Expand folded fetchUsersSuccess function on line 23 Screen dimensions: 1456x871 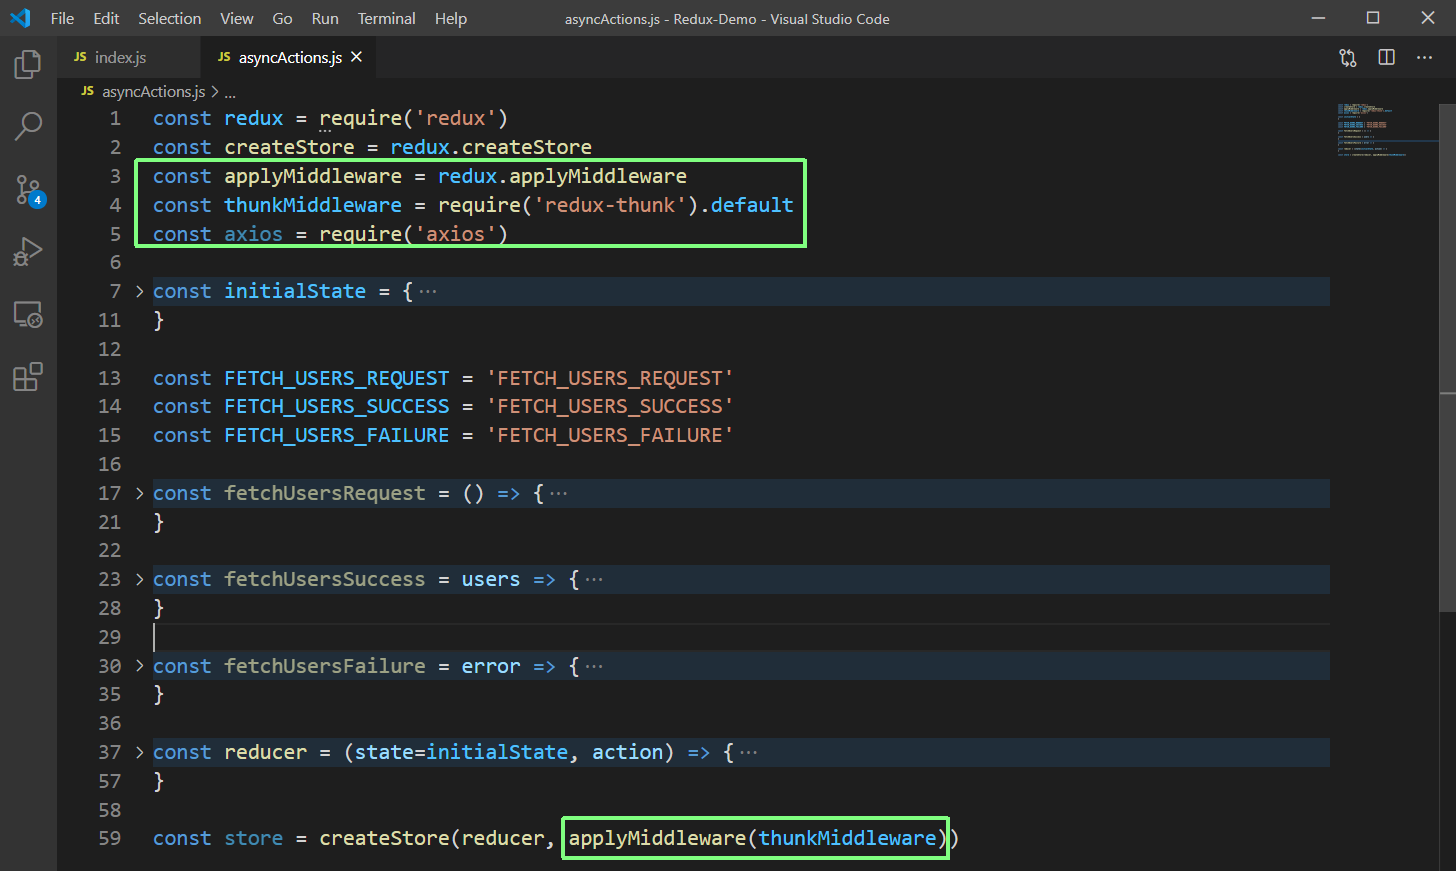(140, 579)
